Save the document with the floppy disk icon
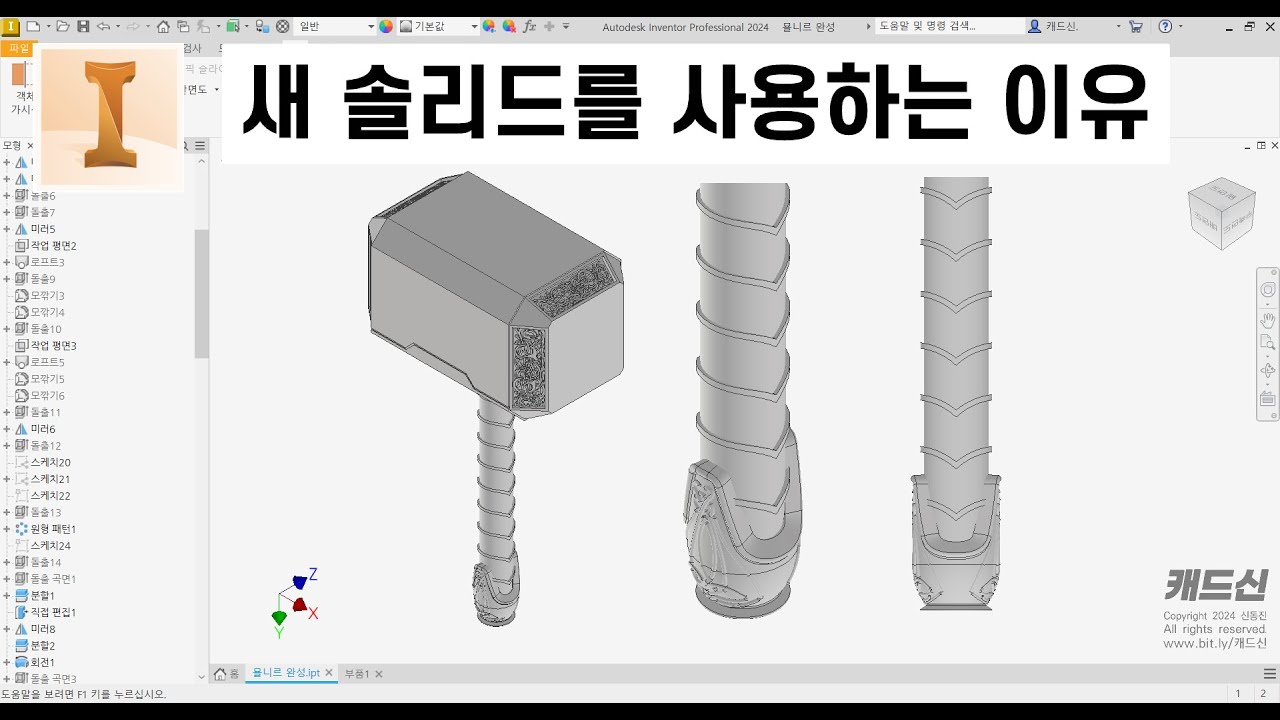The height and width of the screenshot is (720, 1280). [83, 27]
